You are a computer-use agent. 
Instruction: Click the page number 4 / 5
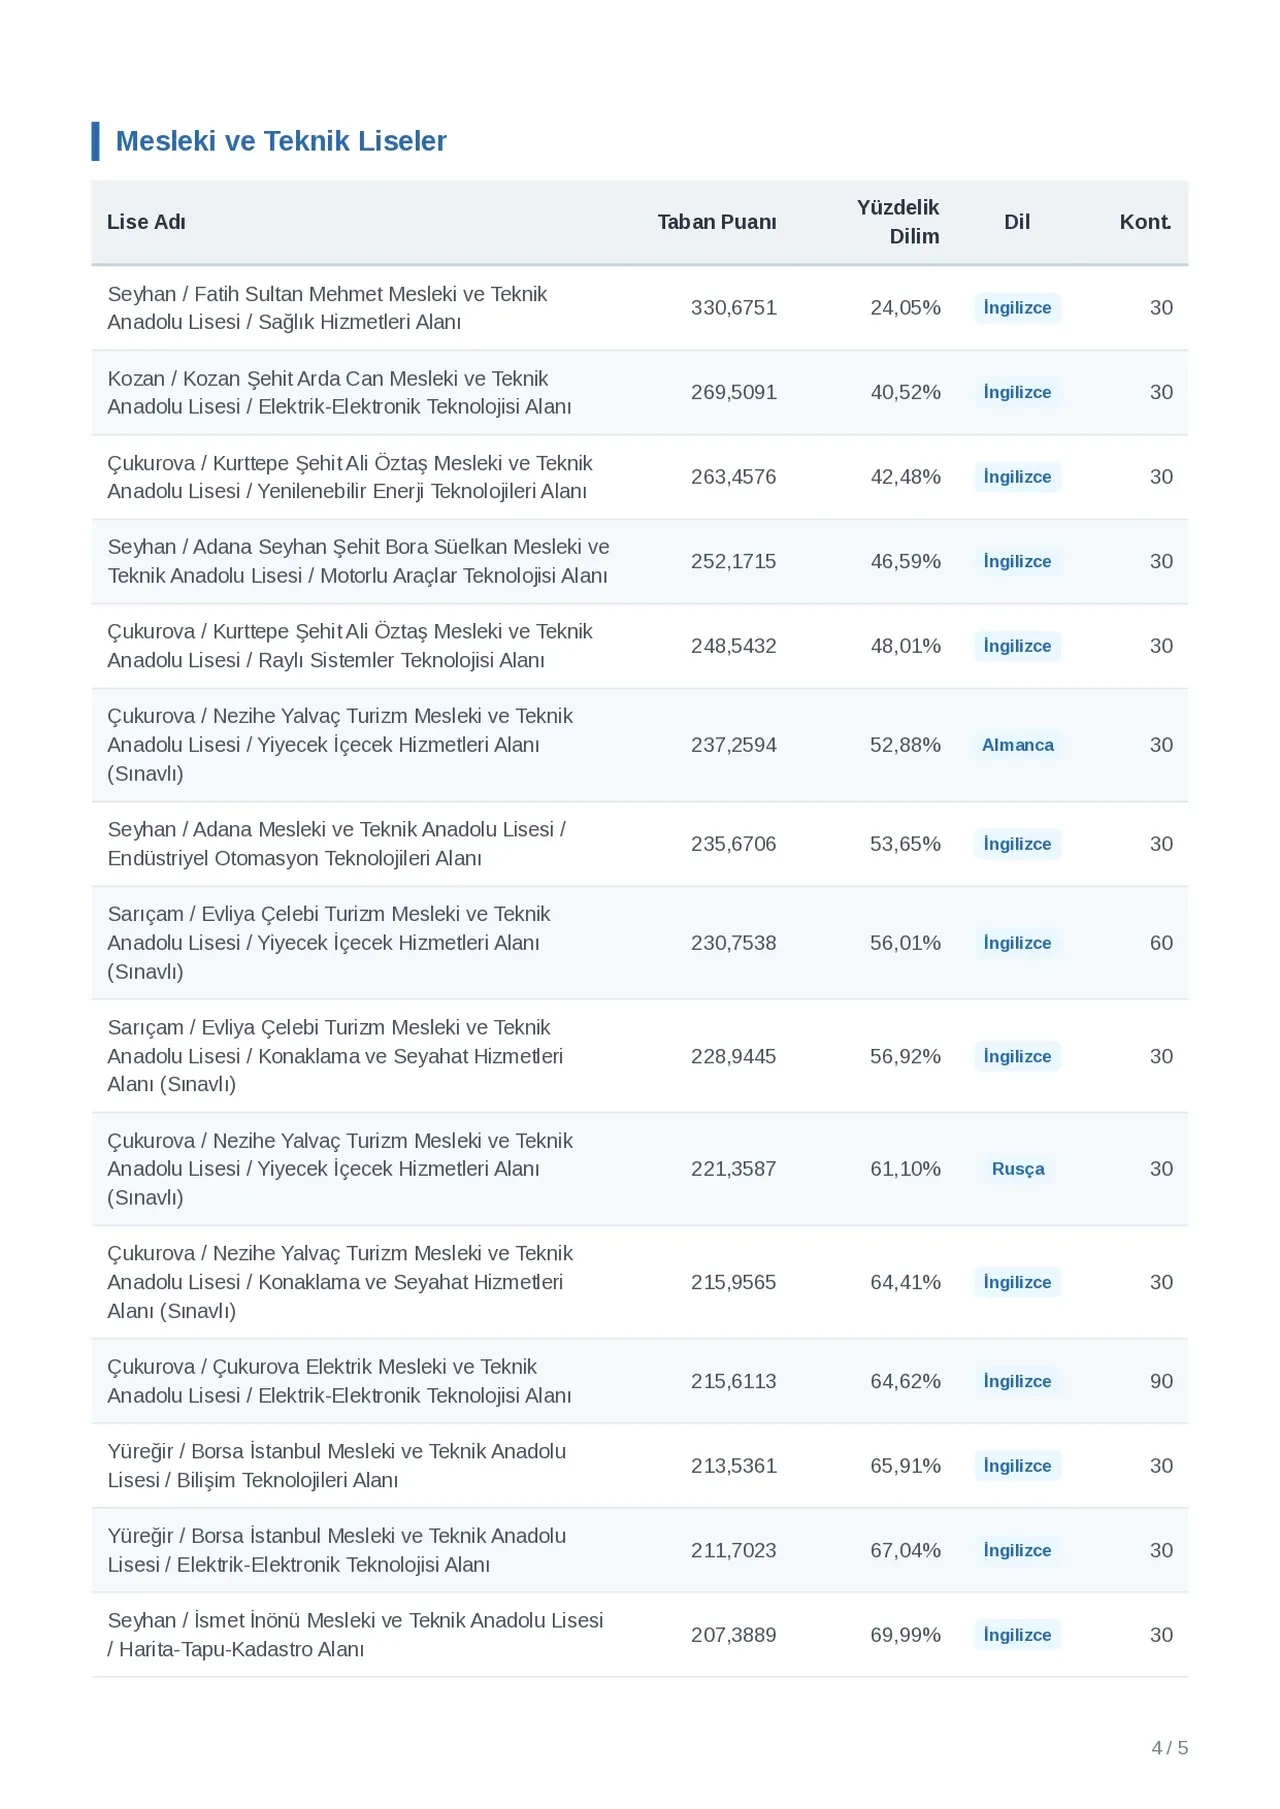click(1169, 1748)
